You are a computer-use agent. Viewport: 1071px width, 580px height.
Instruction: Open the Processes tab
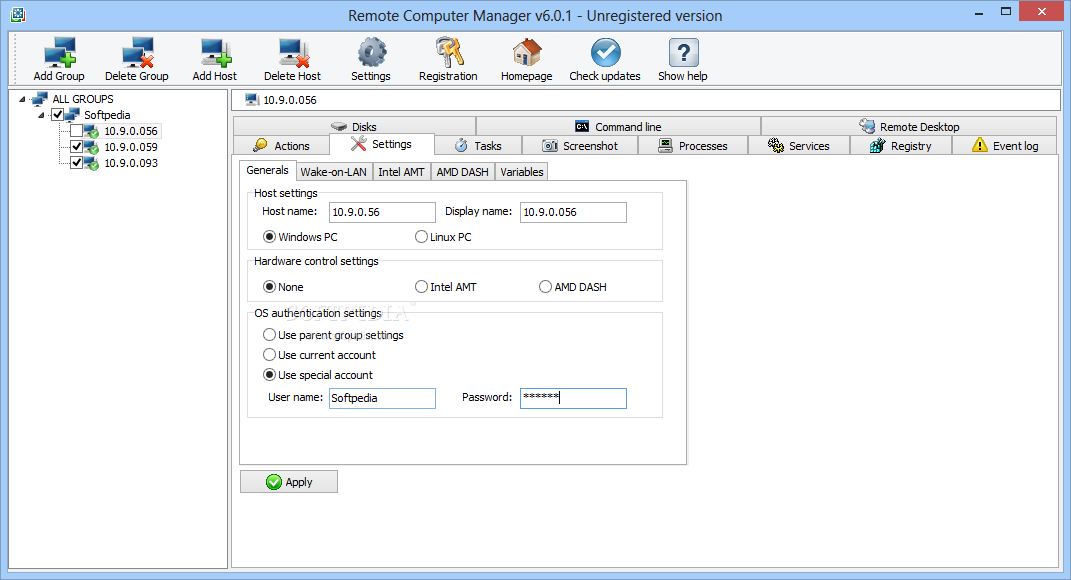click(693, 146)
